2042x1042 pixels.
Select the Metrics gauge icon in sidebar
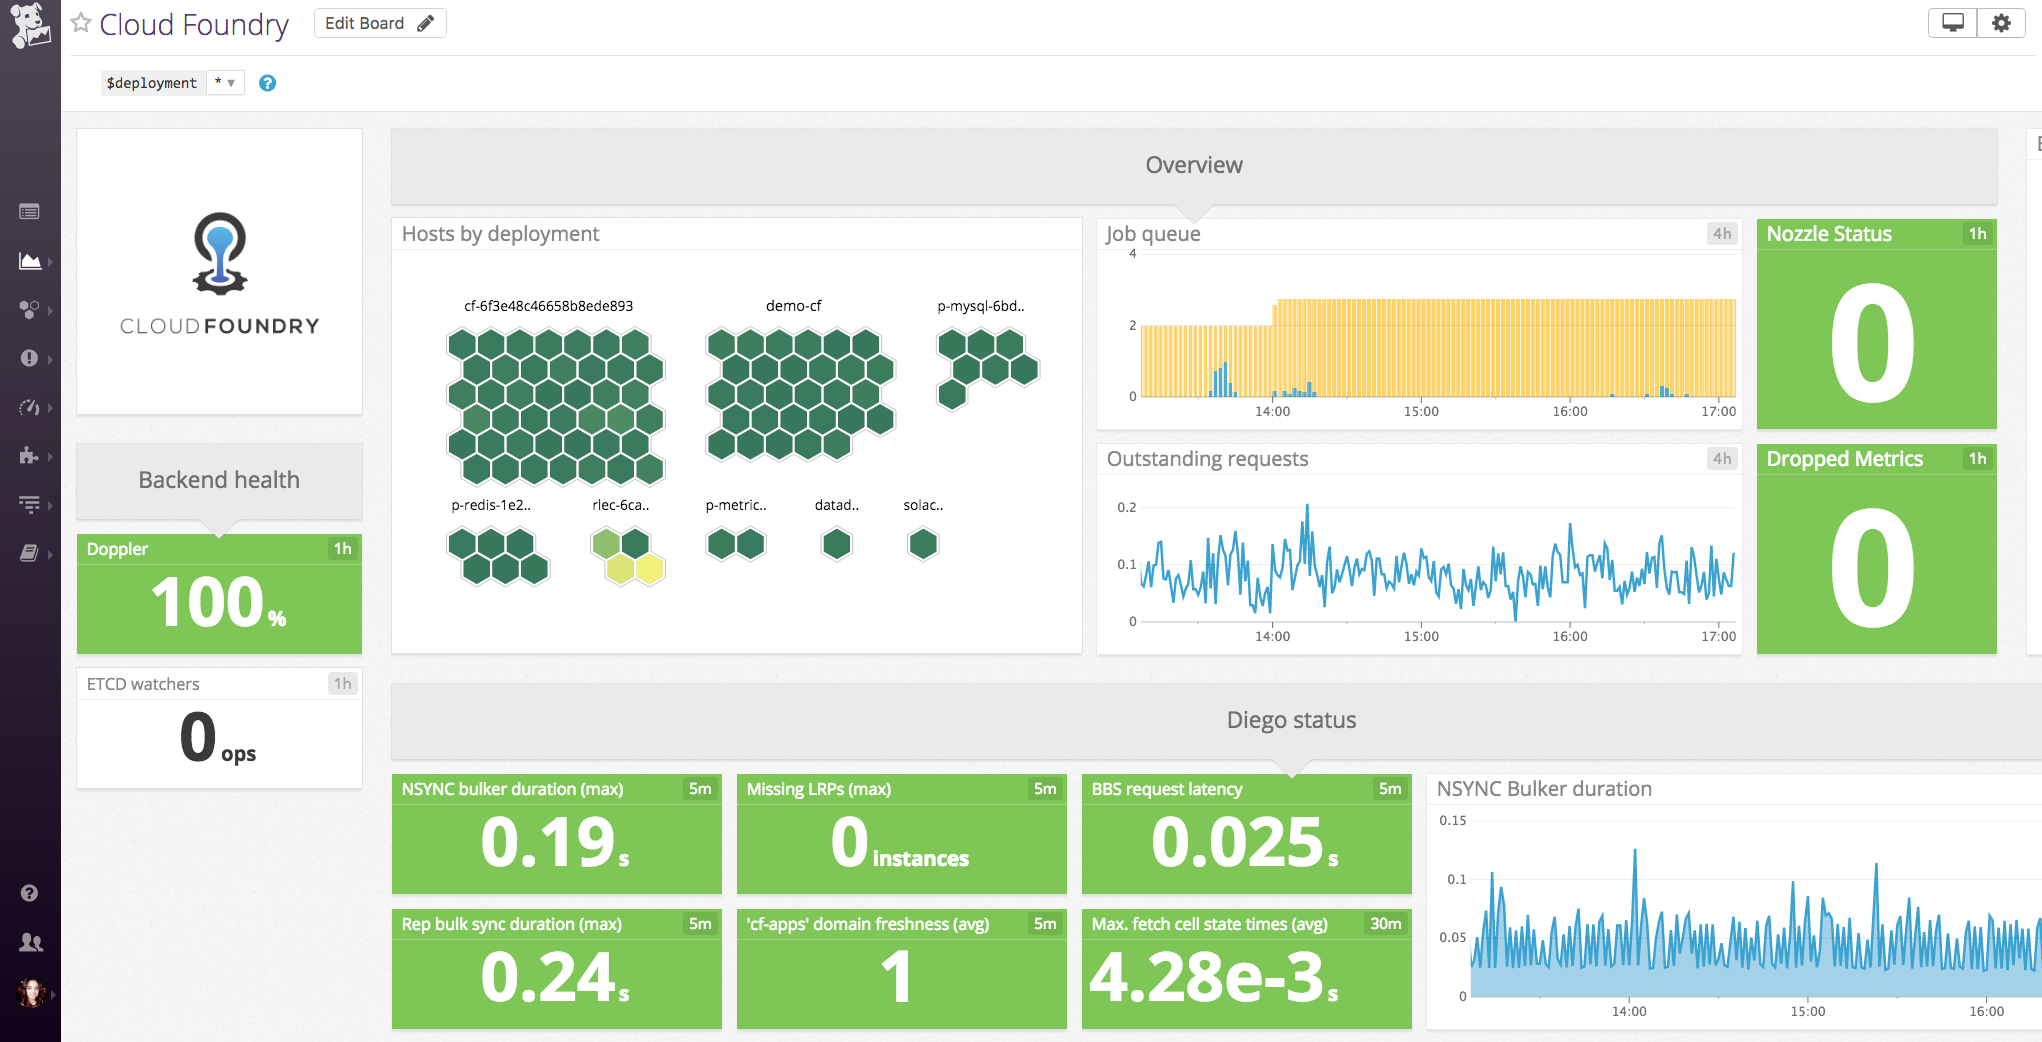[x=28, y=407]
